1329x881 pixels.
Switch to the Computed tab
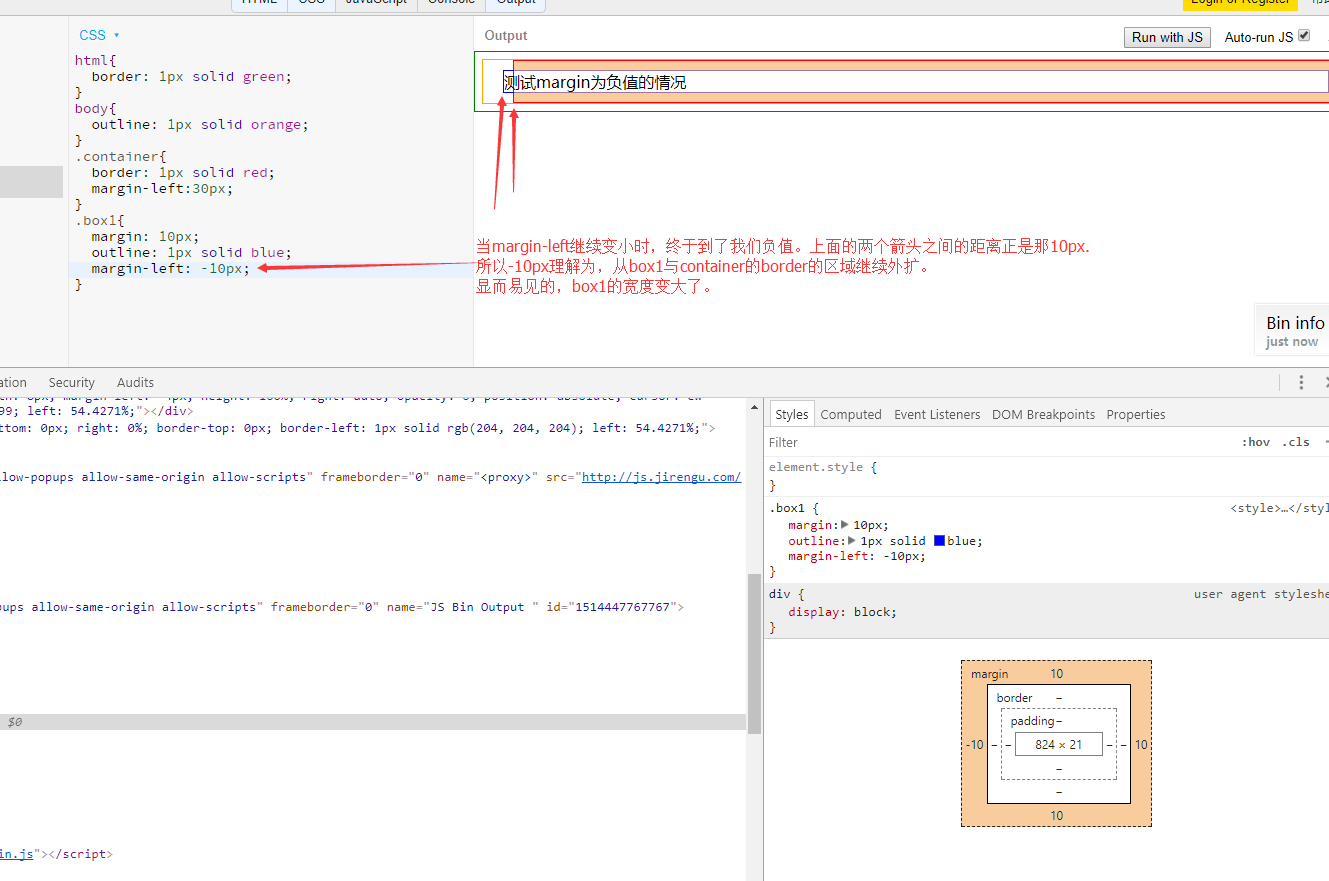pos(851,414)
